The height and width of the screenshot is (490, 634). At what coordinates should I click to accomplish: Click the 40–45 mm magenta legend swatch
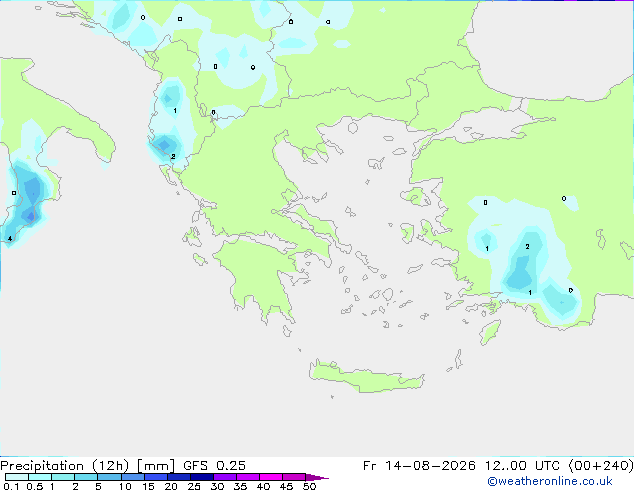pos(271,477)
